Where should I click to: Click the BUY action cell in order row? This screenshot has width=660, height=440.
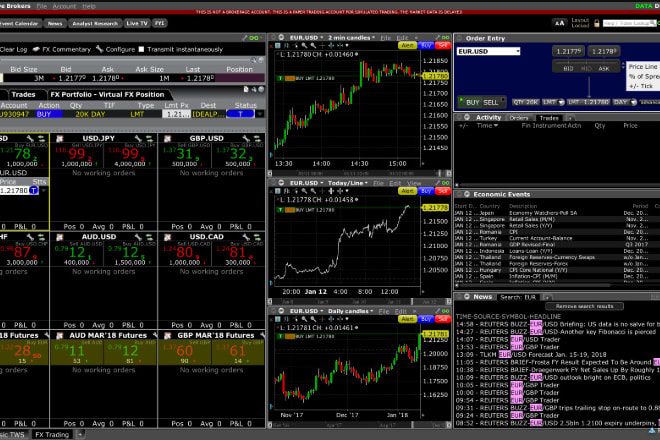(49, 114)
